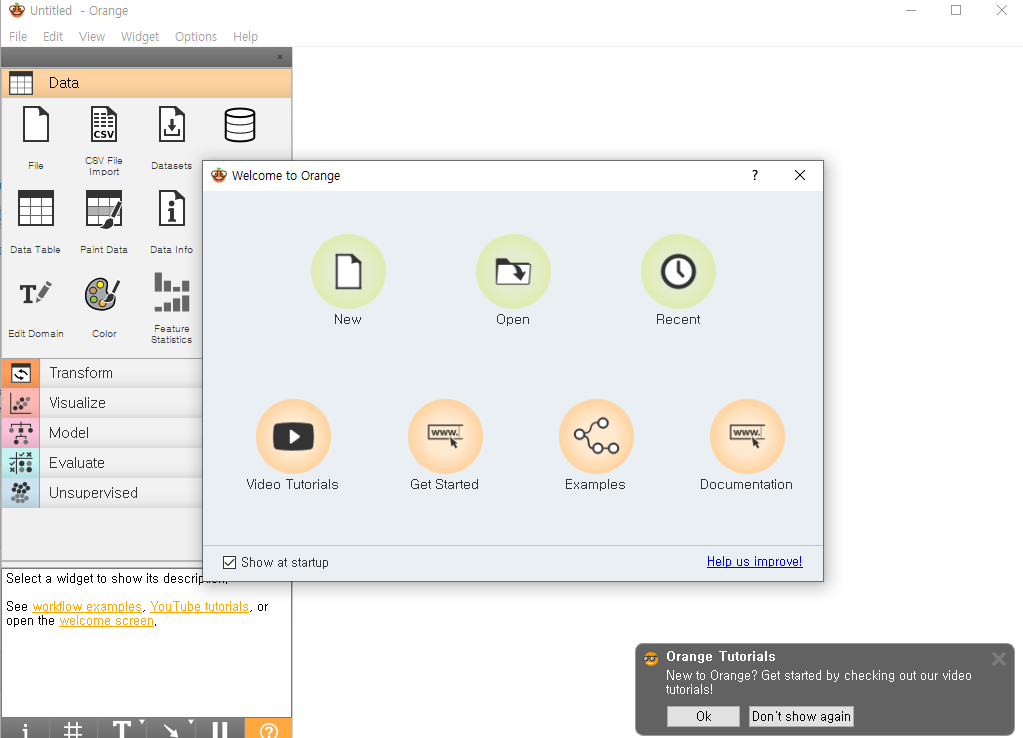
Task: Expand the Model category
Action: pyautogui.click(x=102, y=433)
